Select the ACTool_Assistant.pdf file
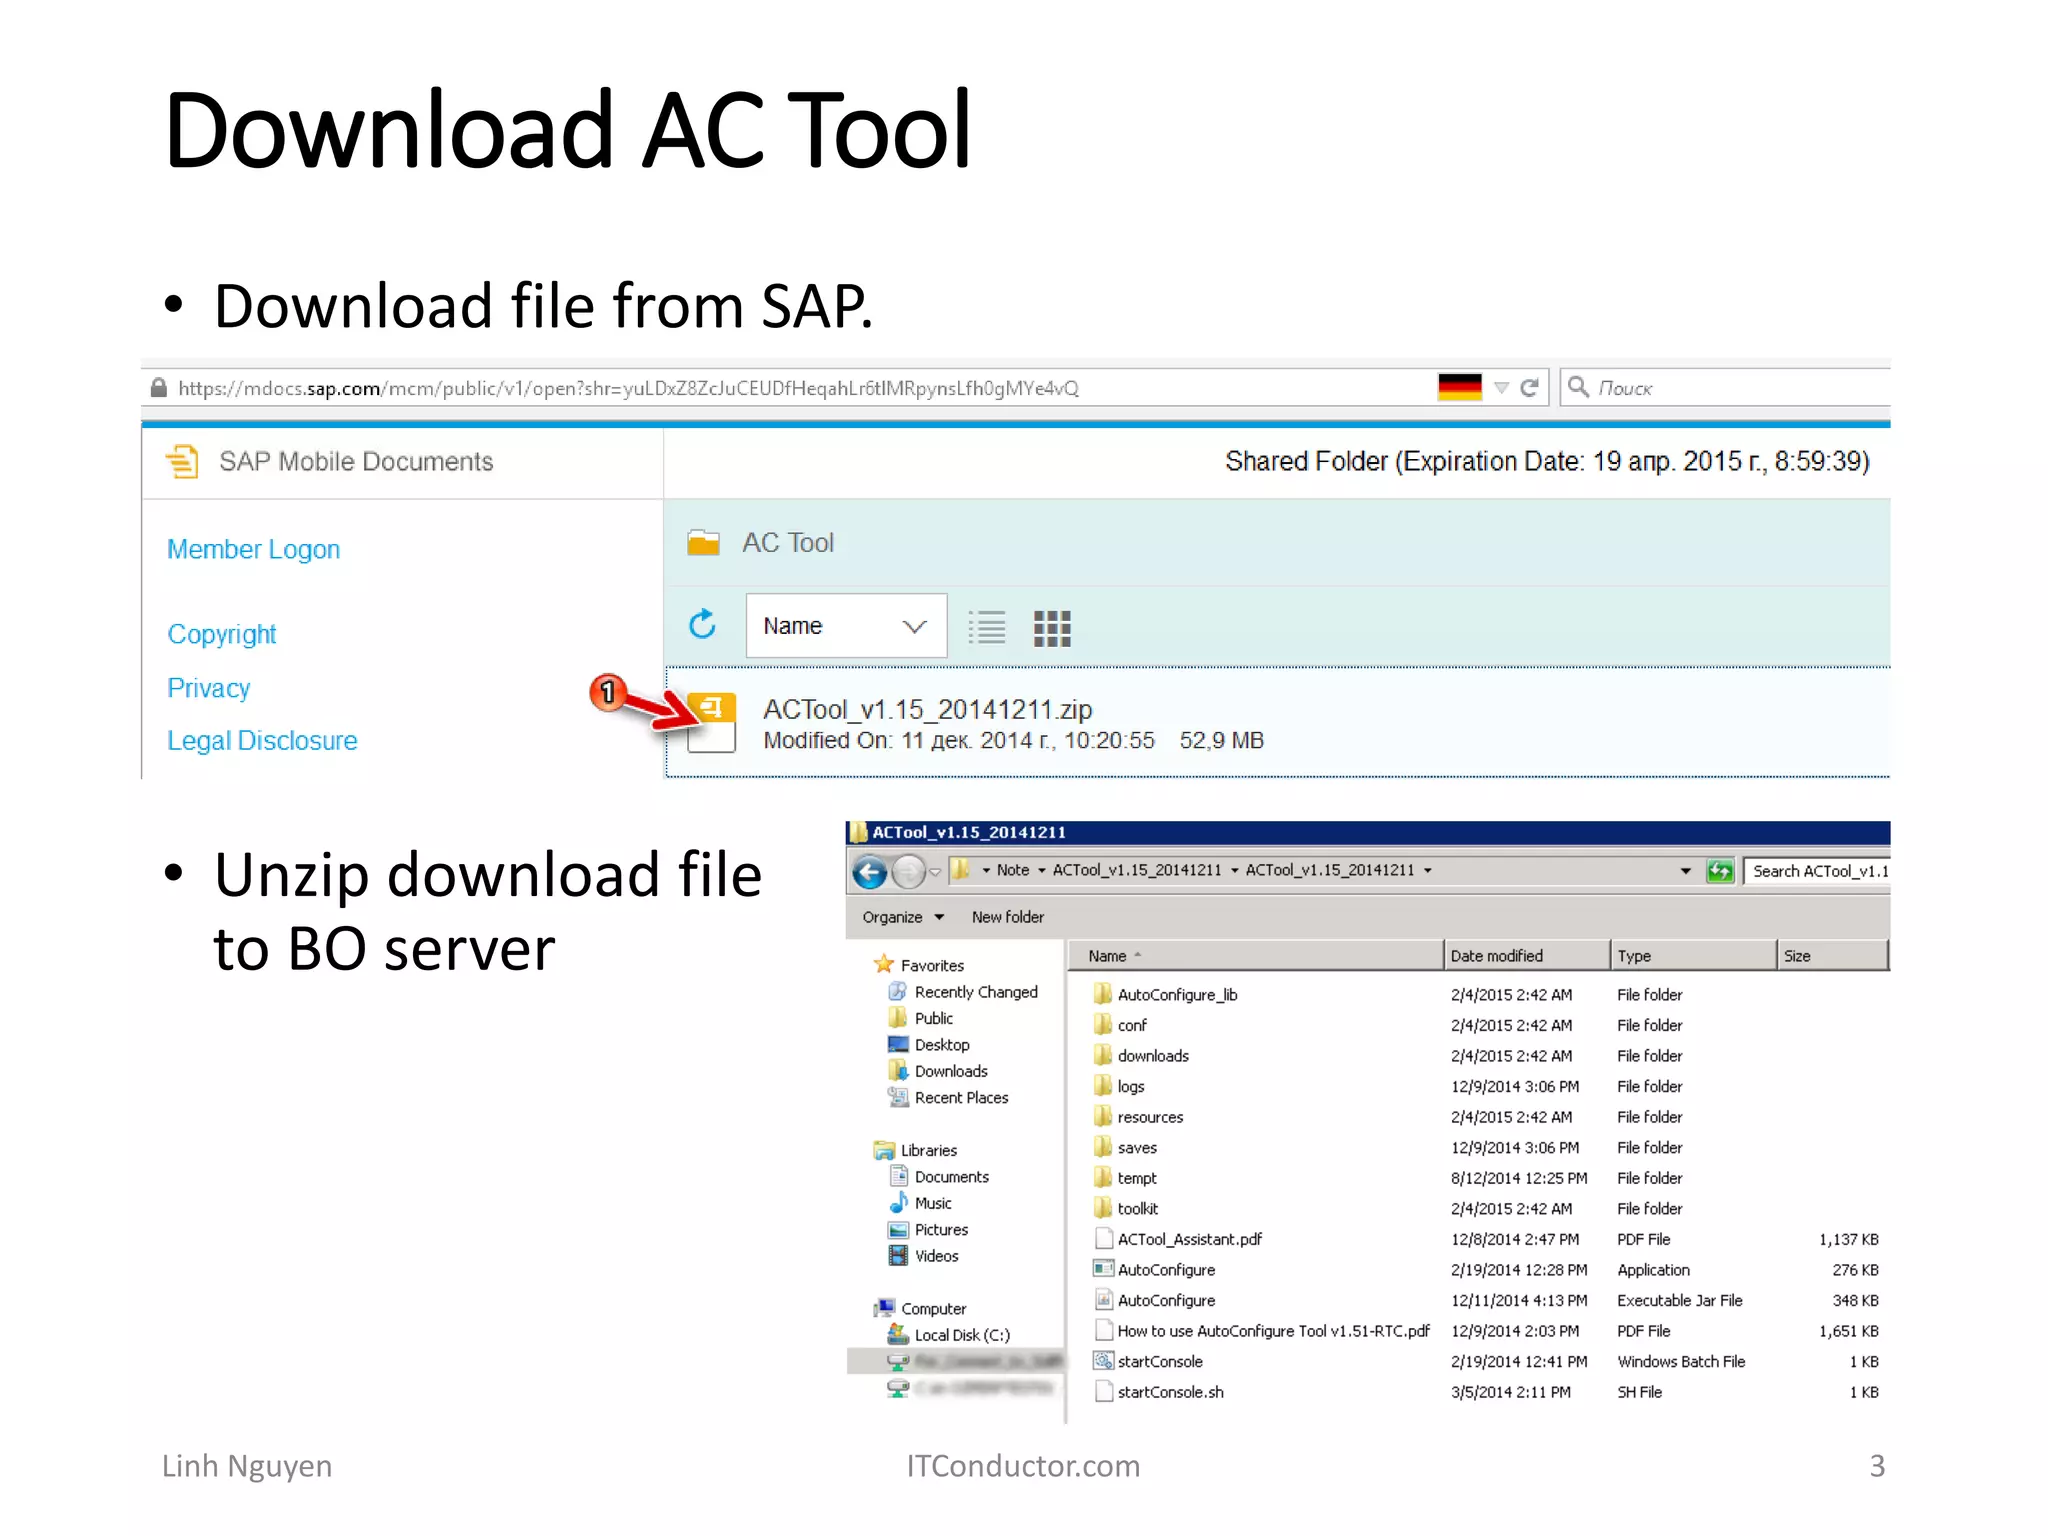This screenshot has width=2048, height=1536. point(1190,1239)
